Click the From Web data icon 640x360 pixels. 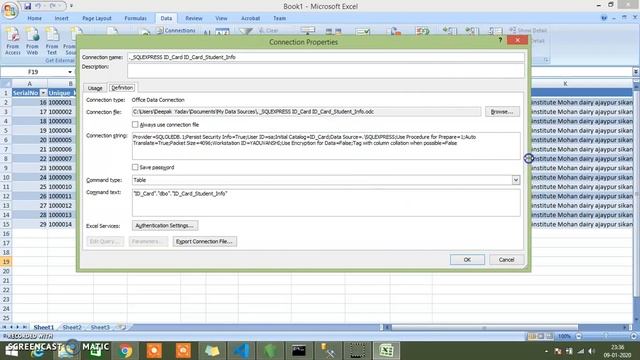32,41
